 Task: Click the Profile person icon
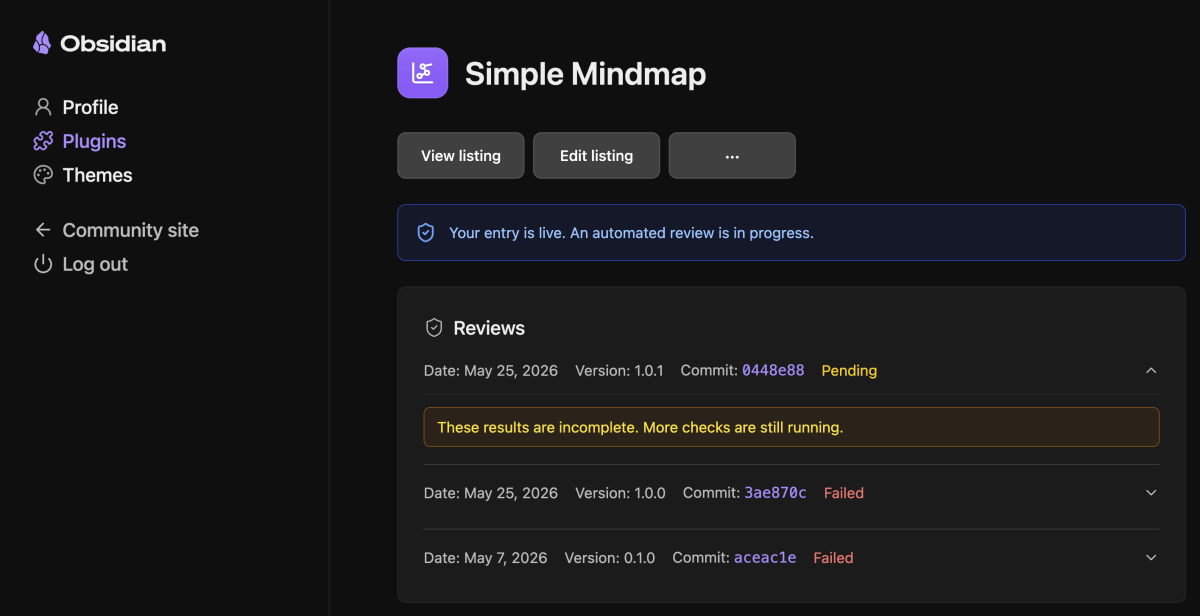(x=43, y=107)
